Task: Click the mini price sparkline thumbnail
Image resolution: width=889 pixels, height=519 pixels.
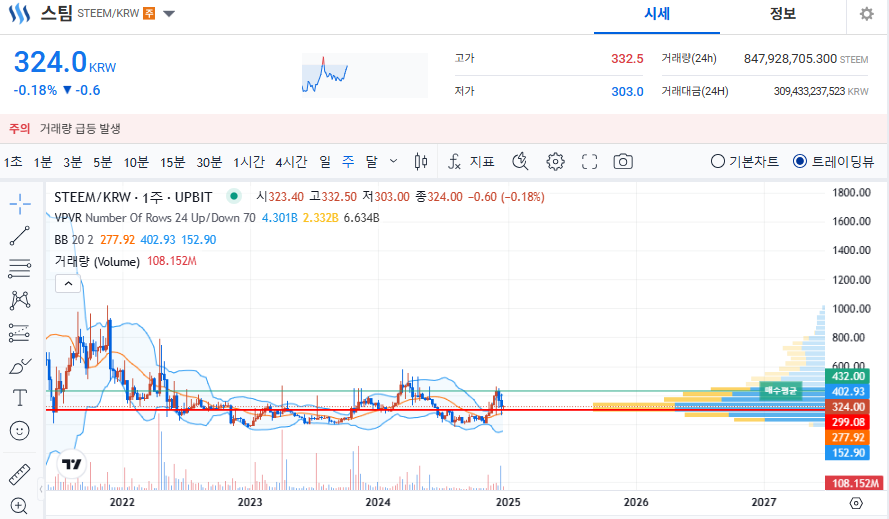Action: 365,75
